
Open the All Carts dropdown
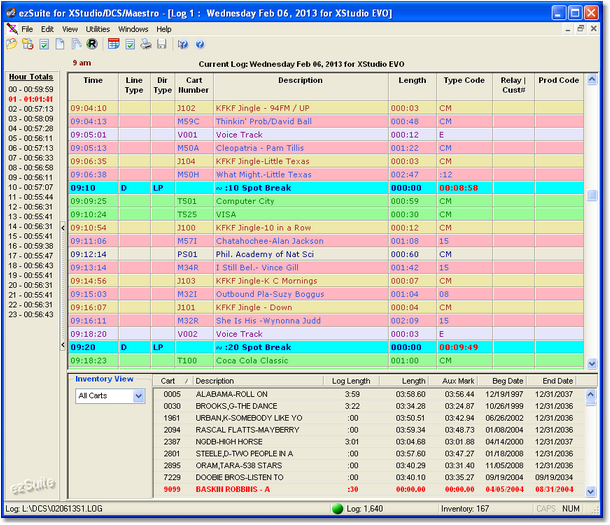pyautogui.click(x=138, y=396)
